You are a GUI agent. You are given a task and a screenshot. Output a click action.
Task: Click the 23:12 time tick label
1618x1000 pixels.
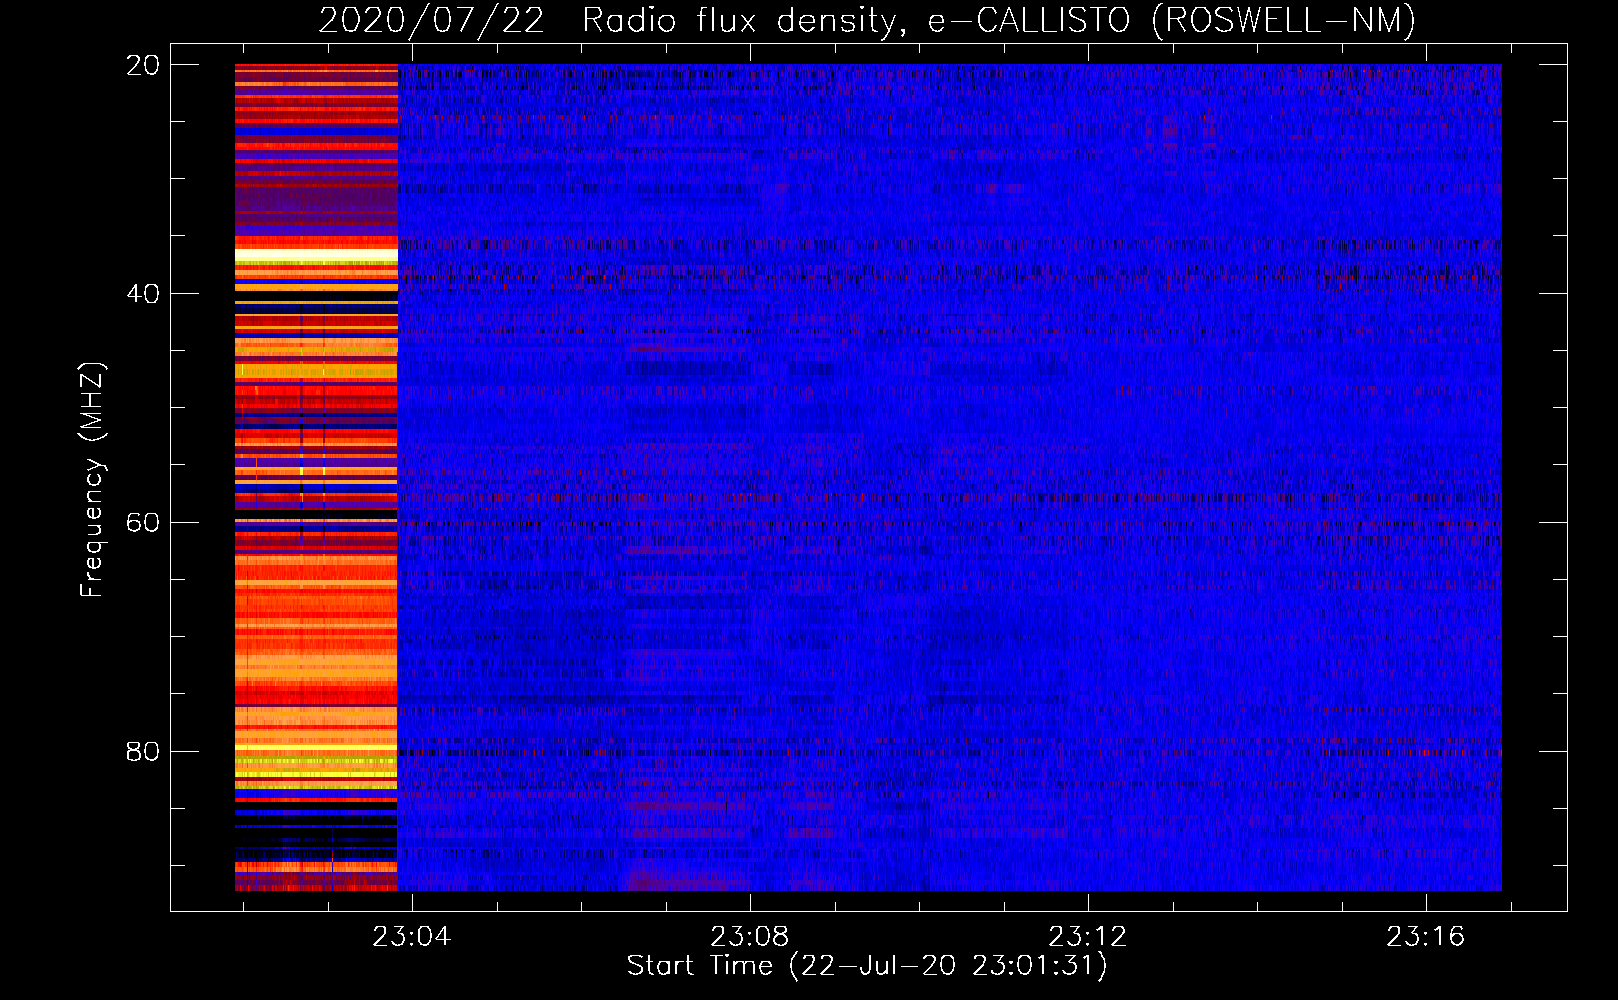click(1088, 937)
